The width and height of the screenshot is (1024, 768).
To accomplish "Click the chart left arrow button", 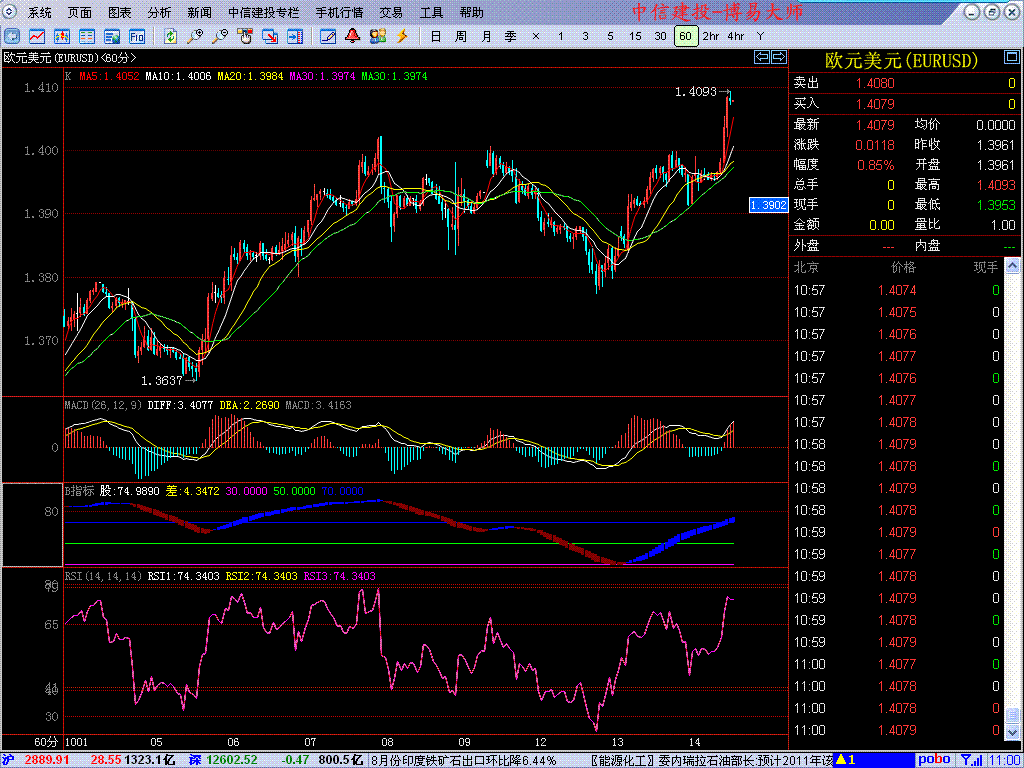I will pos(762,57).
